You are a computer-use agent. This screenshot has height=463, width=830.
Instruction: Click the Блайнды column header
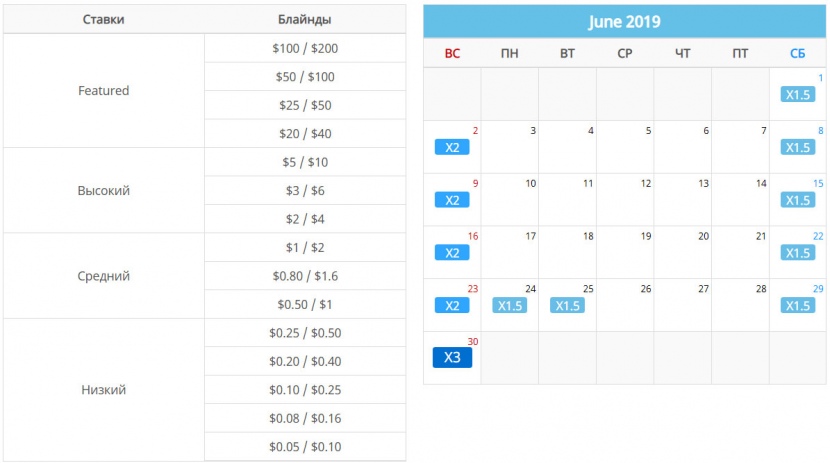coord(305,19)
